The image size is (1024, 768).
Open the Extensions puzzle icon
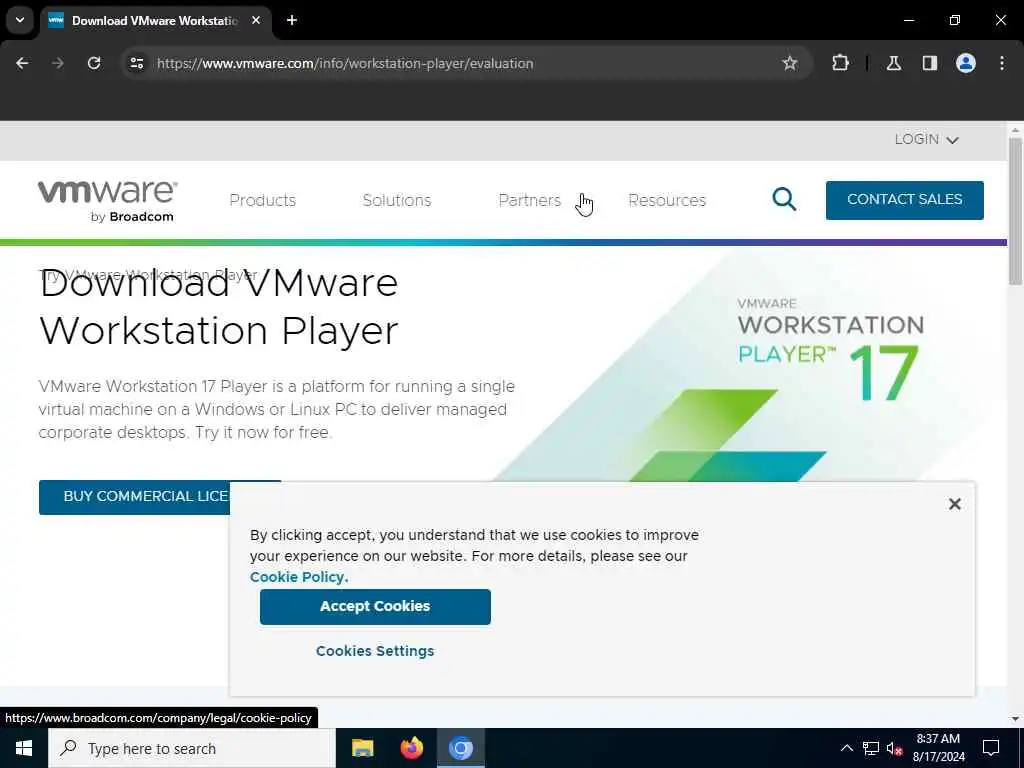tap(840, 63)
